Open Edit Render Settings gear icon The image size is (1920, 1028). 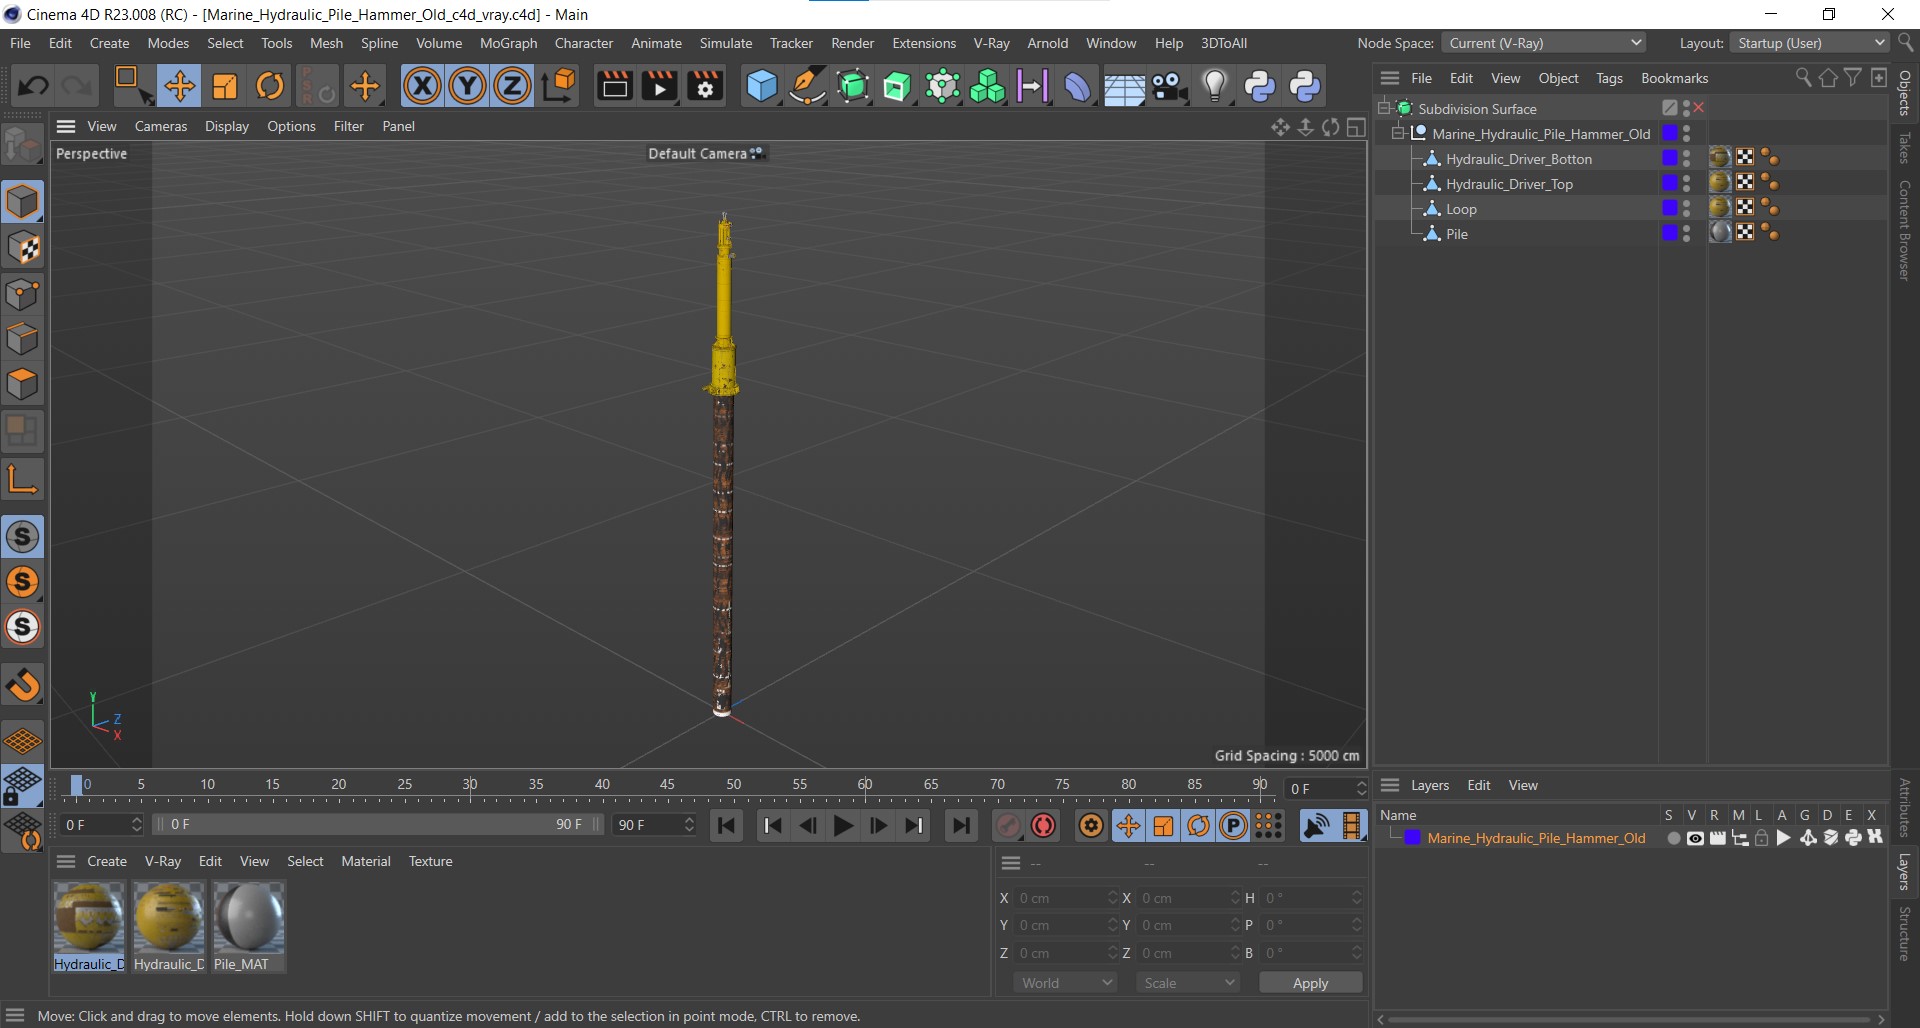coord(705,86)
